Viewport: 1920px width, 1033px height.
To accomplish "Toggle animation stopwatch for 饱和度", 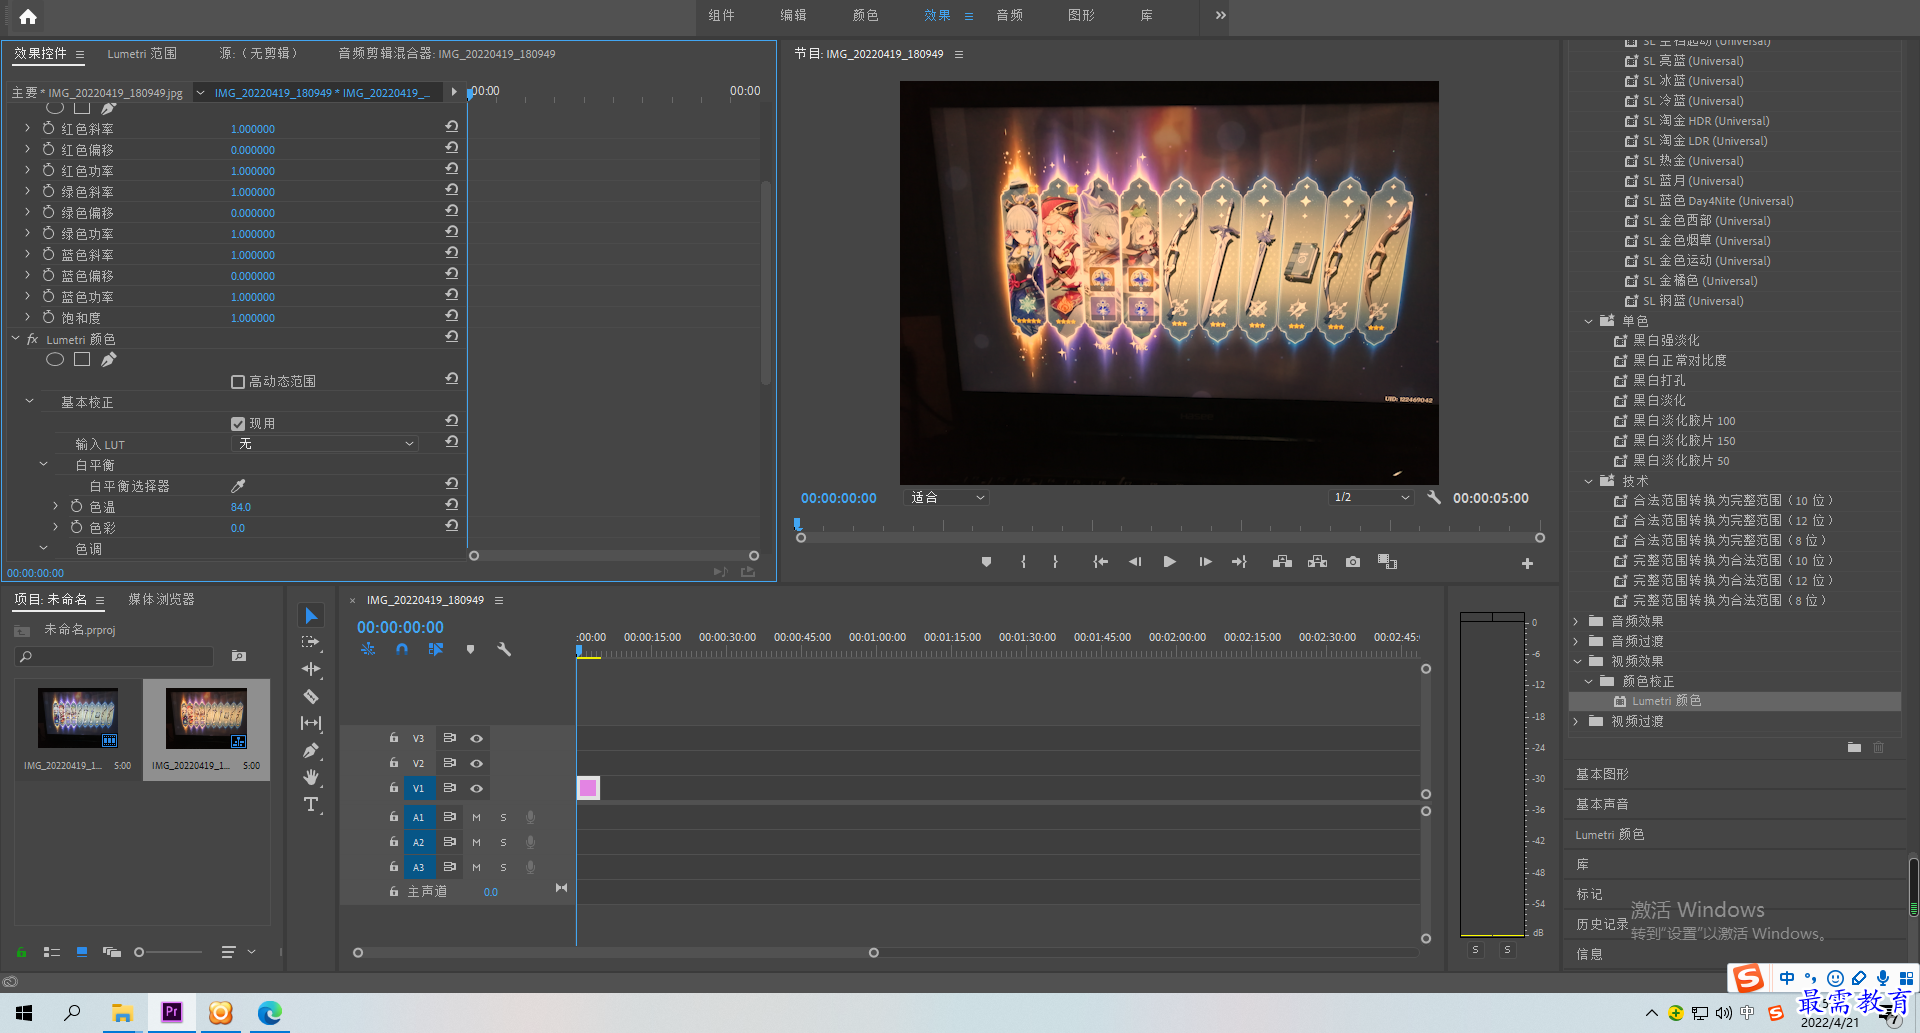I will 48,317.
